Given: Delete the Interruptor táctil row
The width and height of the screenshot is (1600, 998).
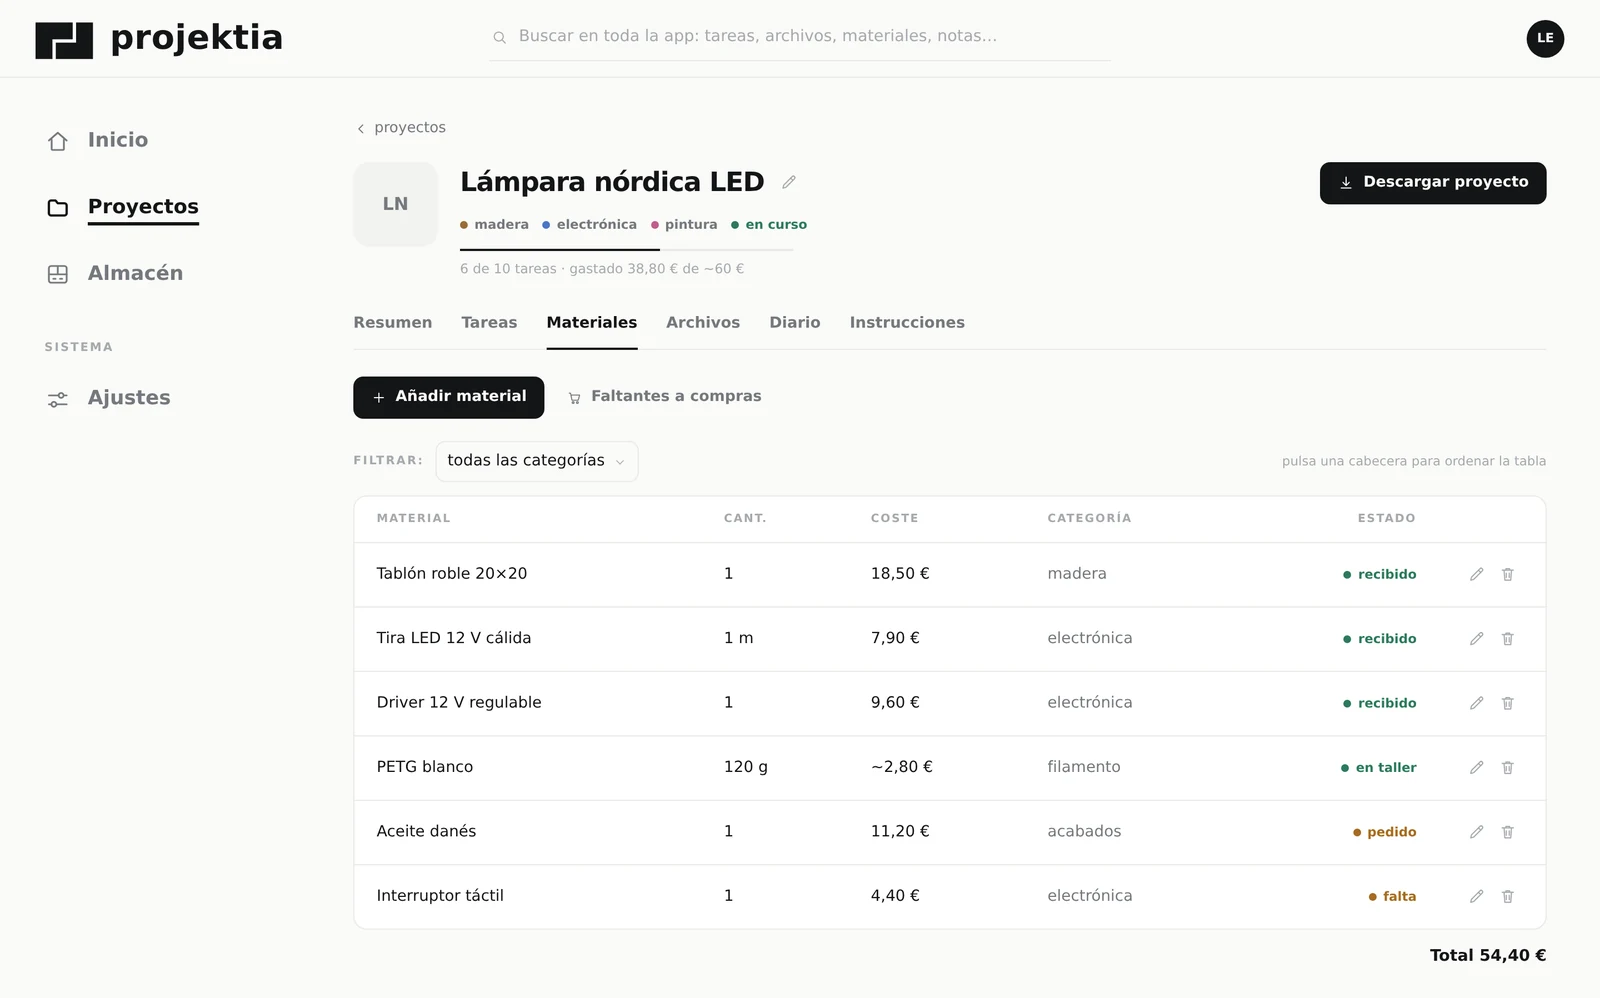Looking at the screenshot, I should pos(1507,896).
